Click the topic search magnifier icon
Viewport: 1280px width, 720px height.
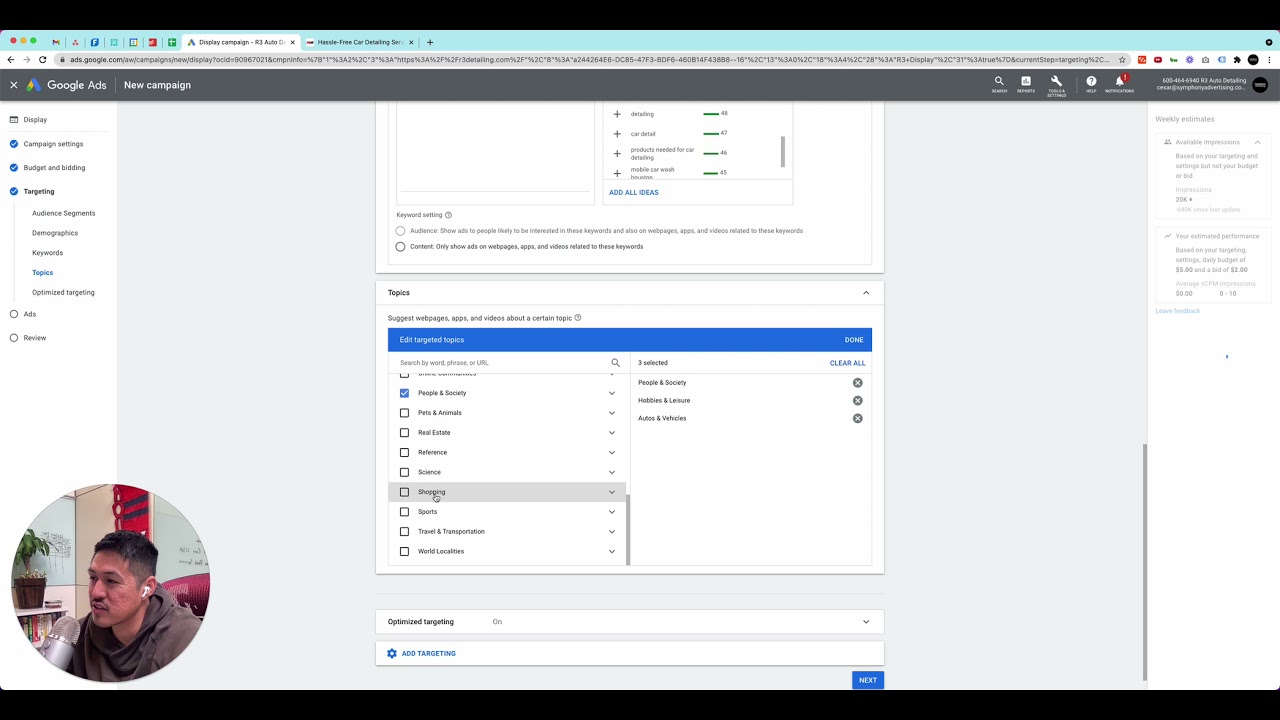point(615,363)
